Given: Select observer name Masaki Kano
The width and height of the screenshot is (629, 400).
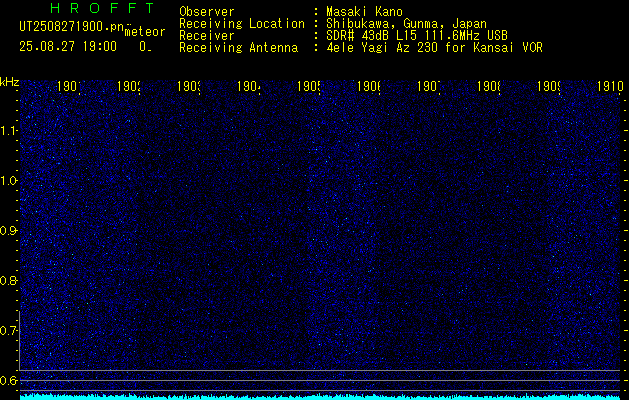Looking at the screenshot, I should click(364, 12).
